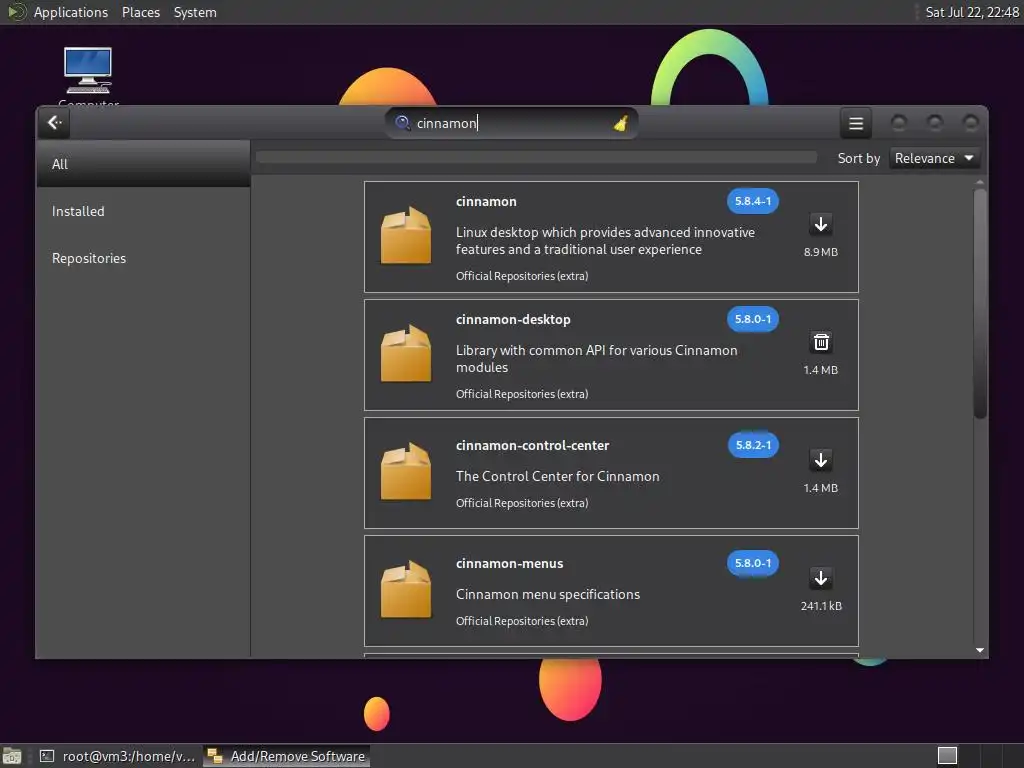Click the cinnamon-control-center package box icon
Image resolution: width=1024 pixels, height=768 pixels.
(406, 472)
